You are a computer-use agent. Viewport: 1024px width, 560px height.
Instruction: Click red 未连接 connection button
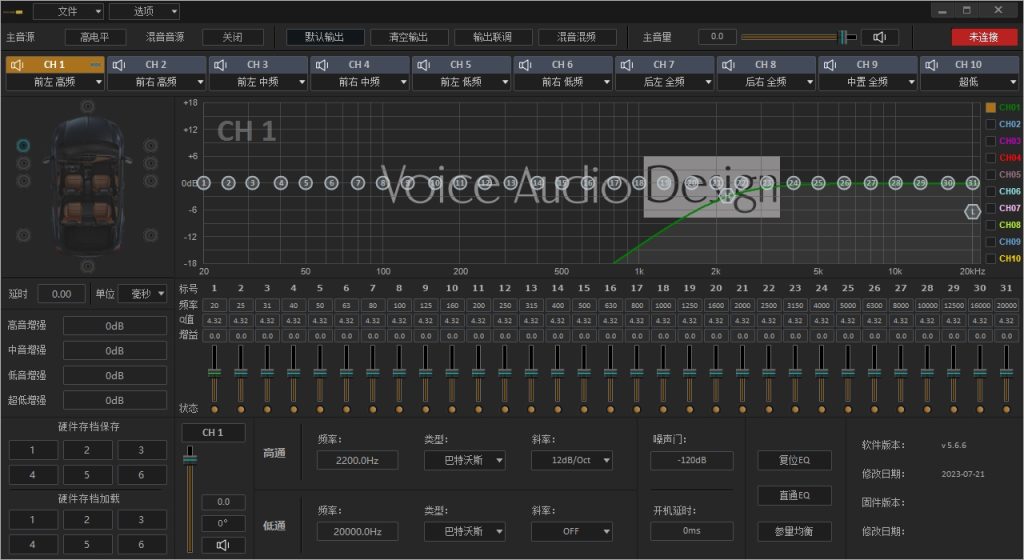(x=984, y=37)
